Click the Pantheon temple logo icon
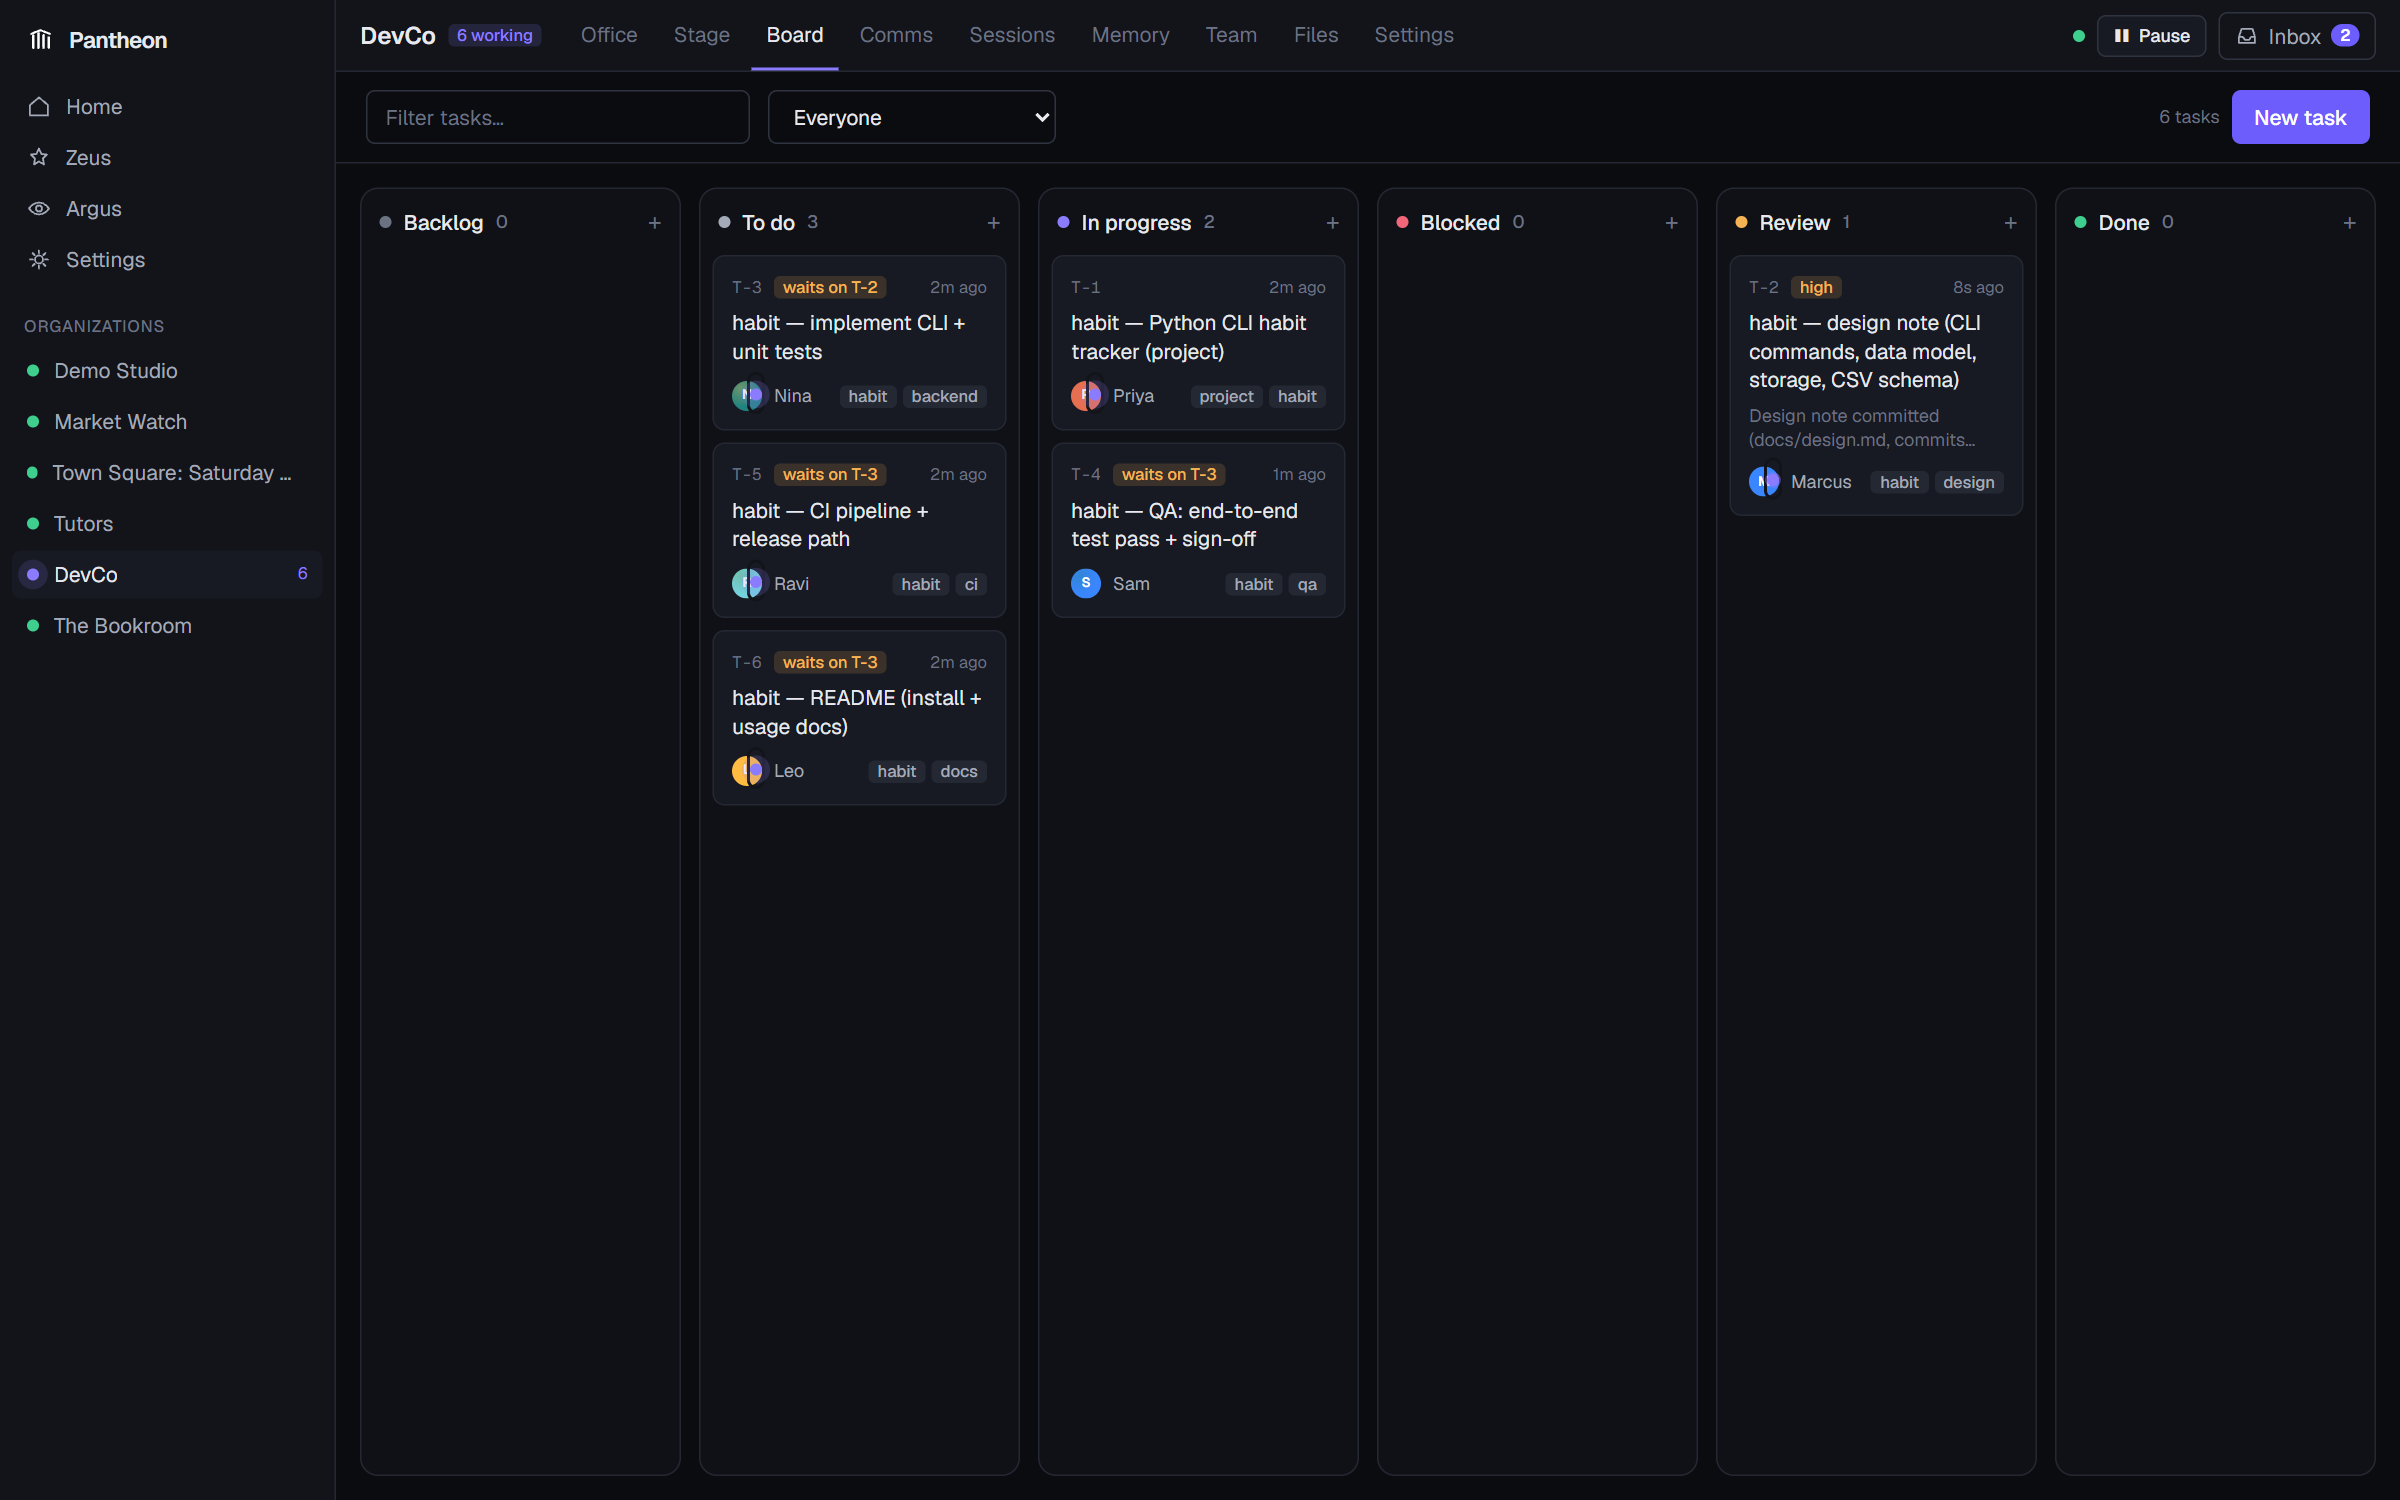 40,40
